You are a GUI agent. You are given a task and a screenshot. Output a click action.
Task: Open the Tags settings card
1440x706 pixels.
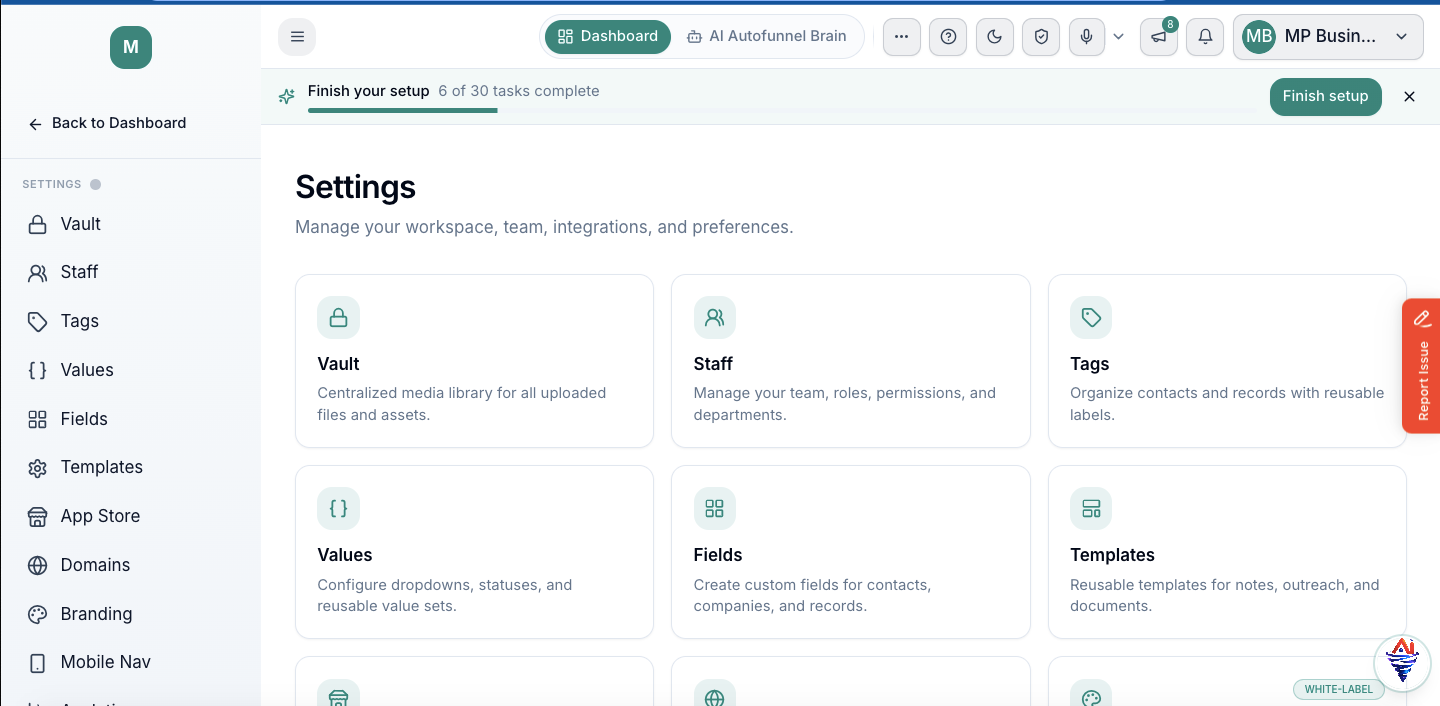1227,361
